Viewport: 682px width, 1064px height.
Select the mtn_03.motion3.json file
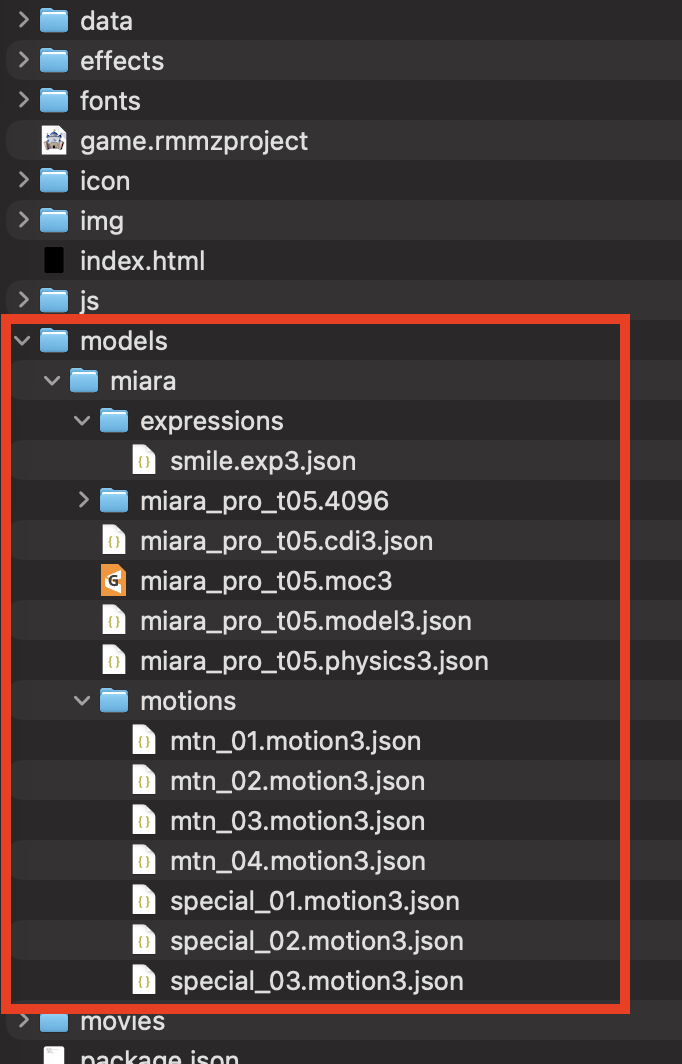pyautogui.click(x=297, y=821)
